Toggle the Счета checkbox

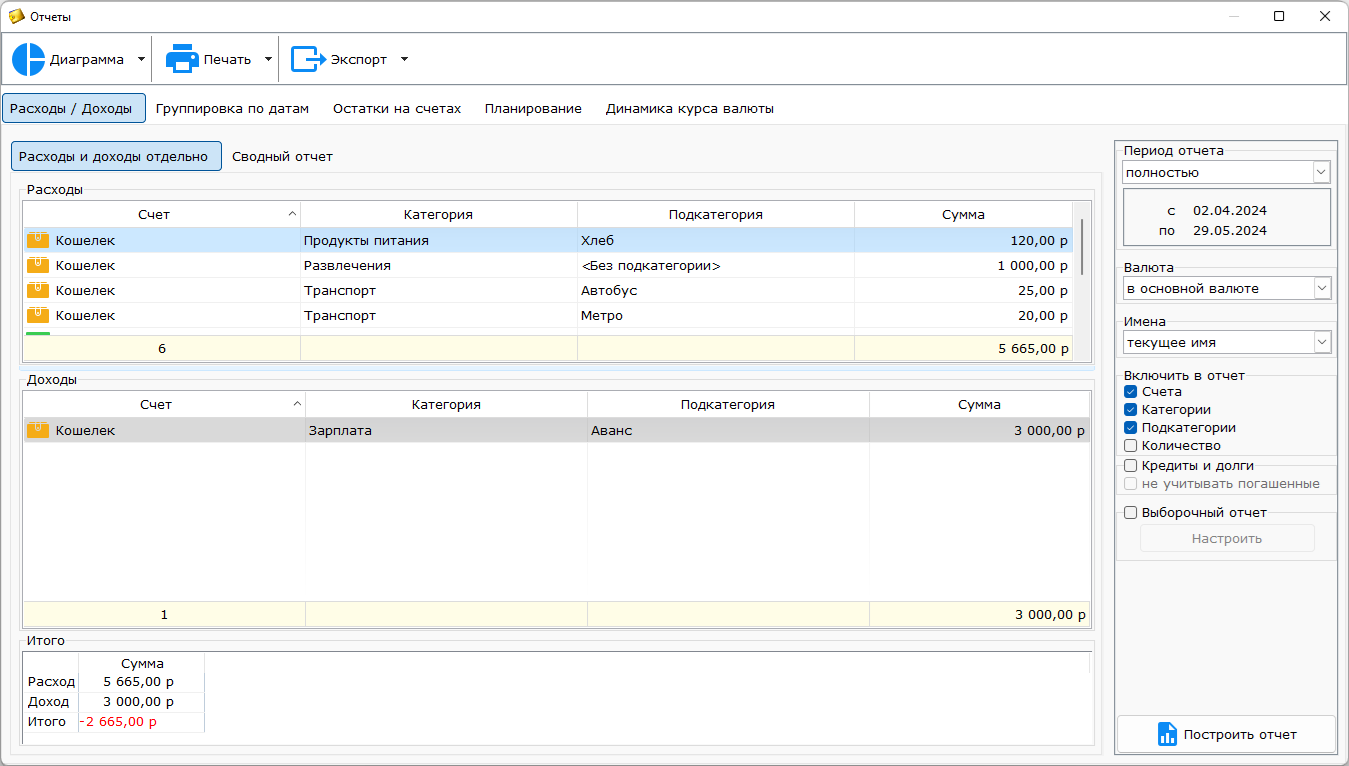1131,392
